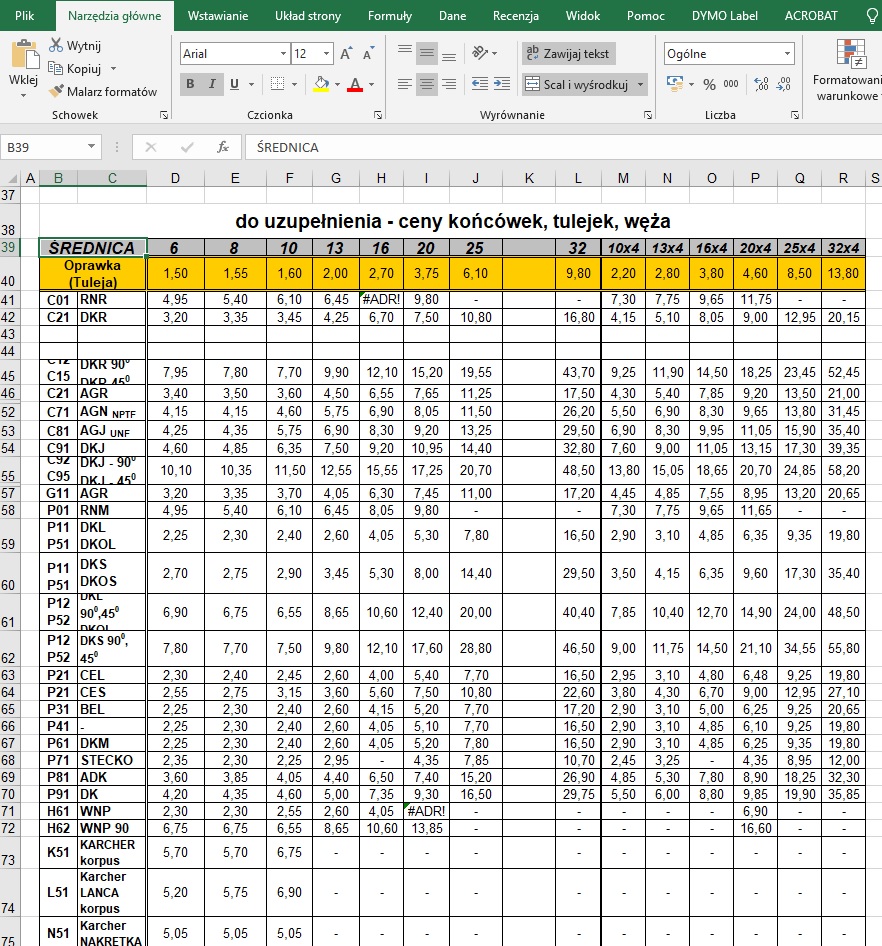
Task: Toggle Merge and Center (Scal i wyśrodkuj)
Action: coord(577,84)
